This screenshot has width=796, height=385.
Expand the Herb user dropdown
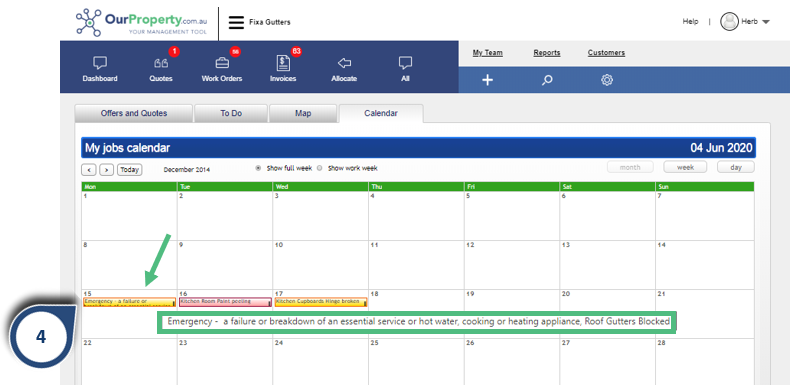[x=766, y=22]
